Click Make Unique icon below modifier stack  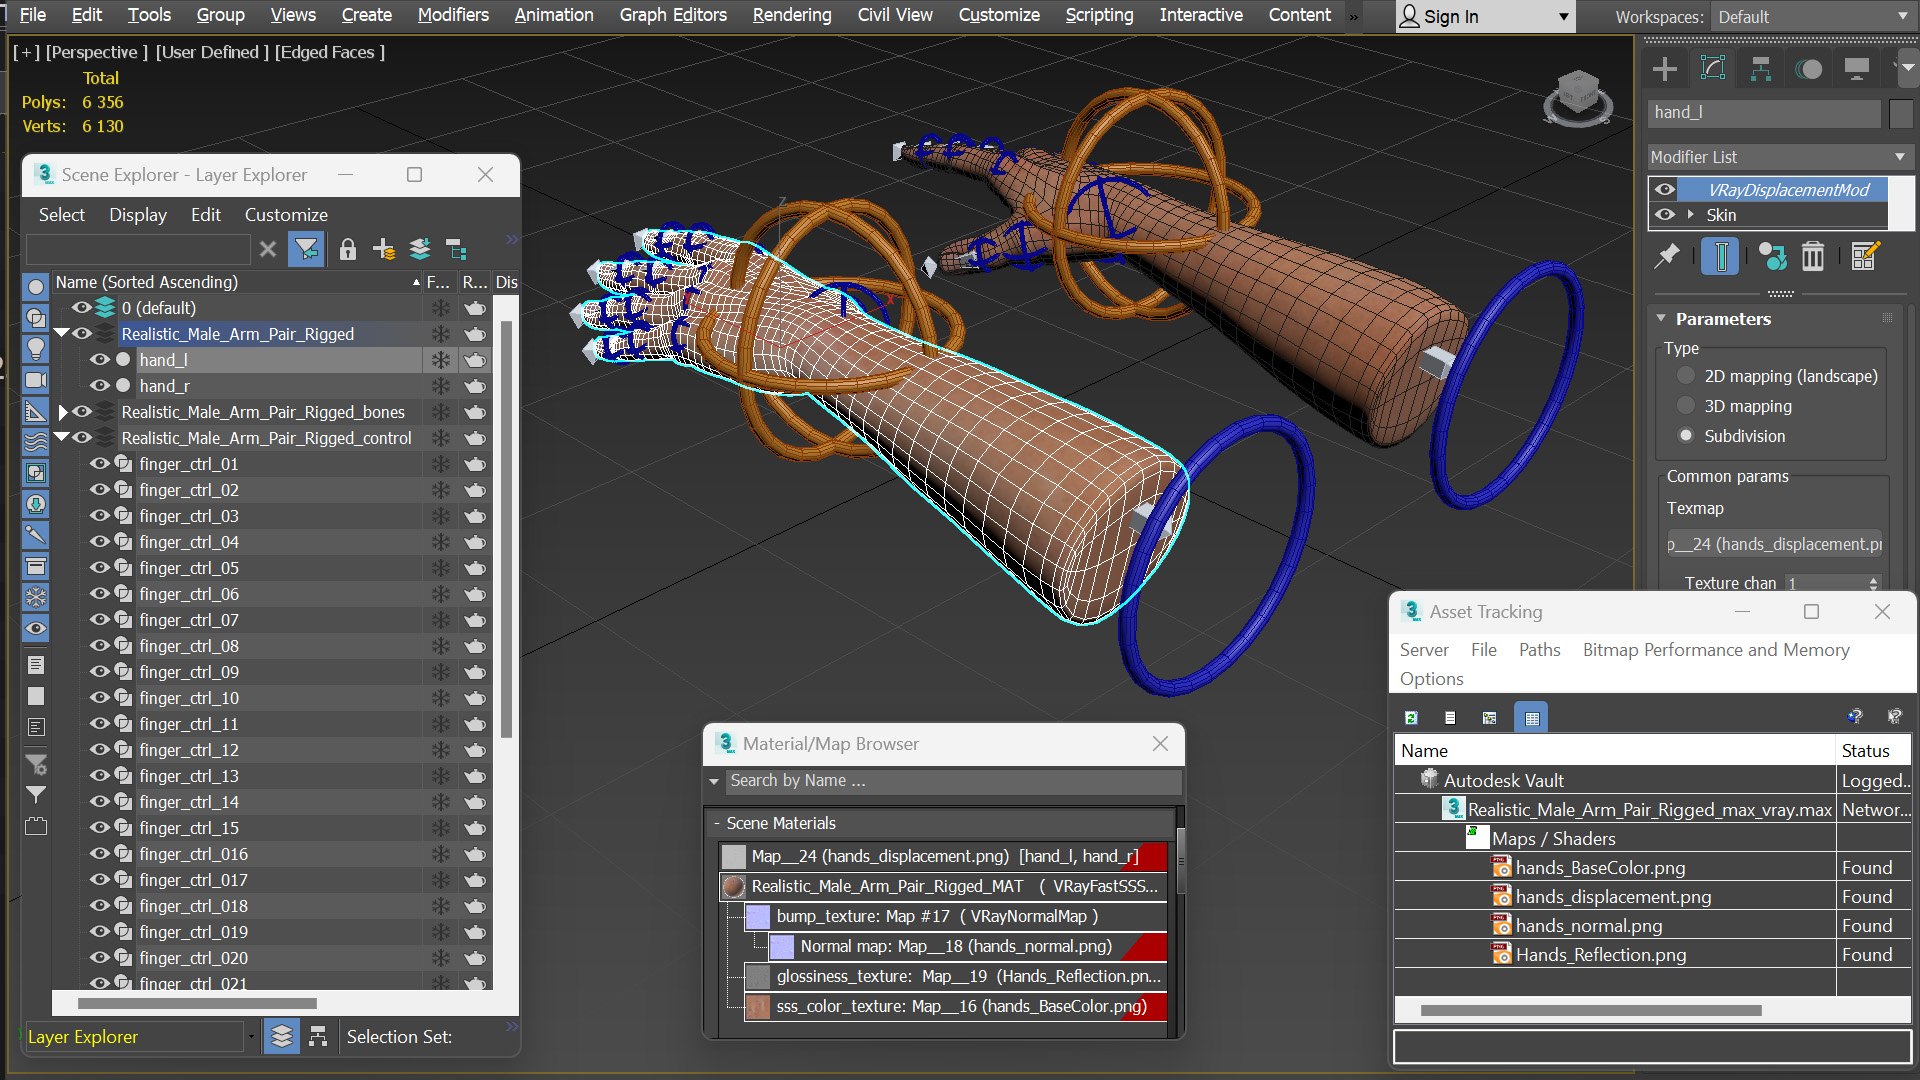(1772, 257)
